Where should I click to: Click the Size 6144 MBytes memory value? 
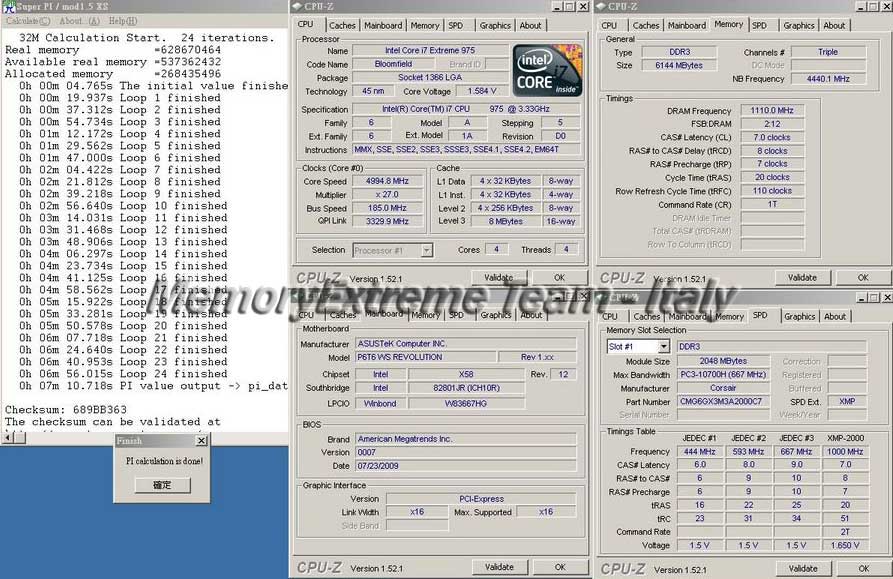point(679,65)
